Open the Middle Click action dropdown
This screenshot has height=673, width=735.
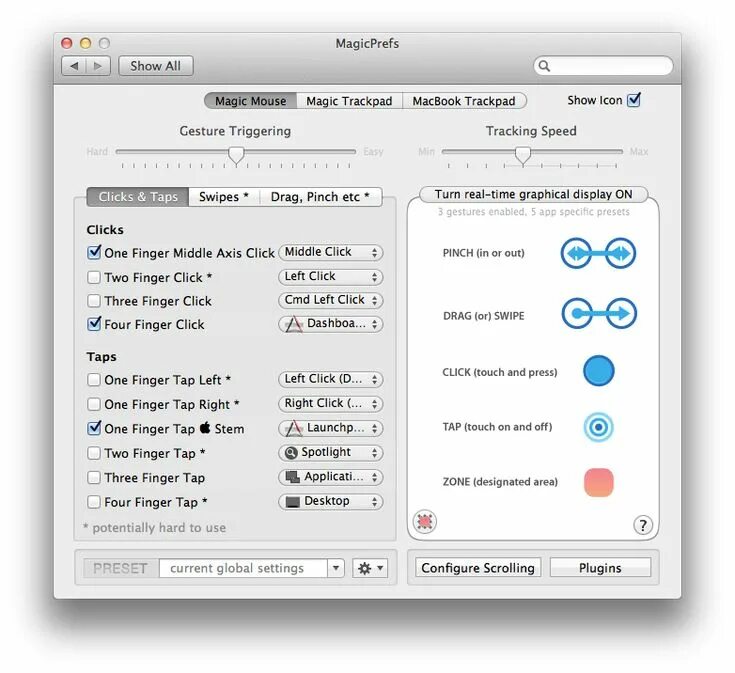point(330,253)
